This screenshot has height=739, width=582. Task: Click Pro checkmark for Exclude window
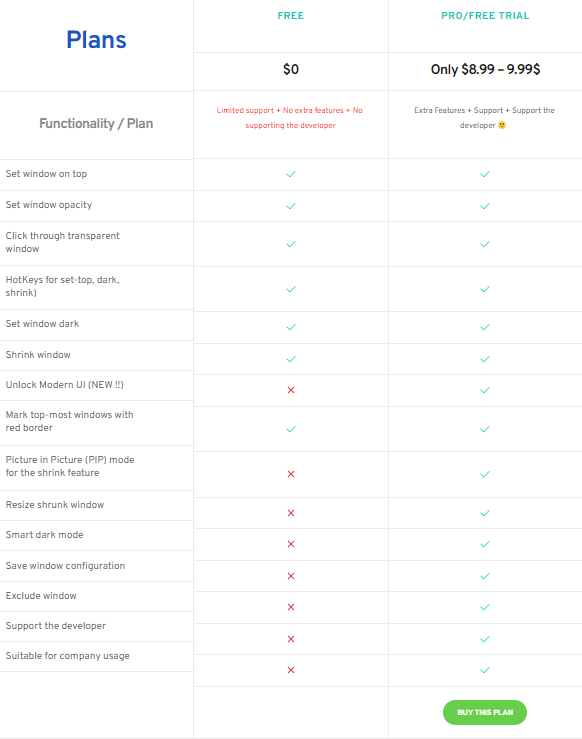pos(485,607)
